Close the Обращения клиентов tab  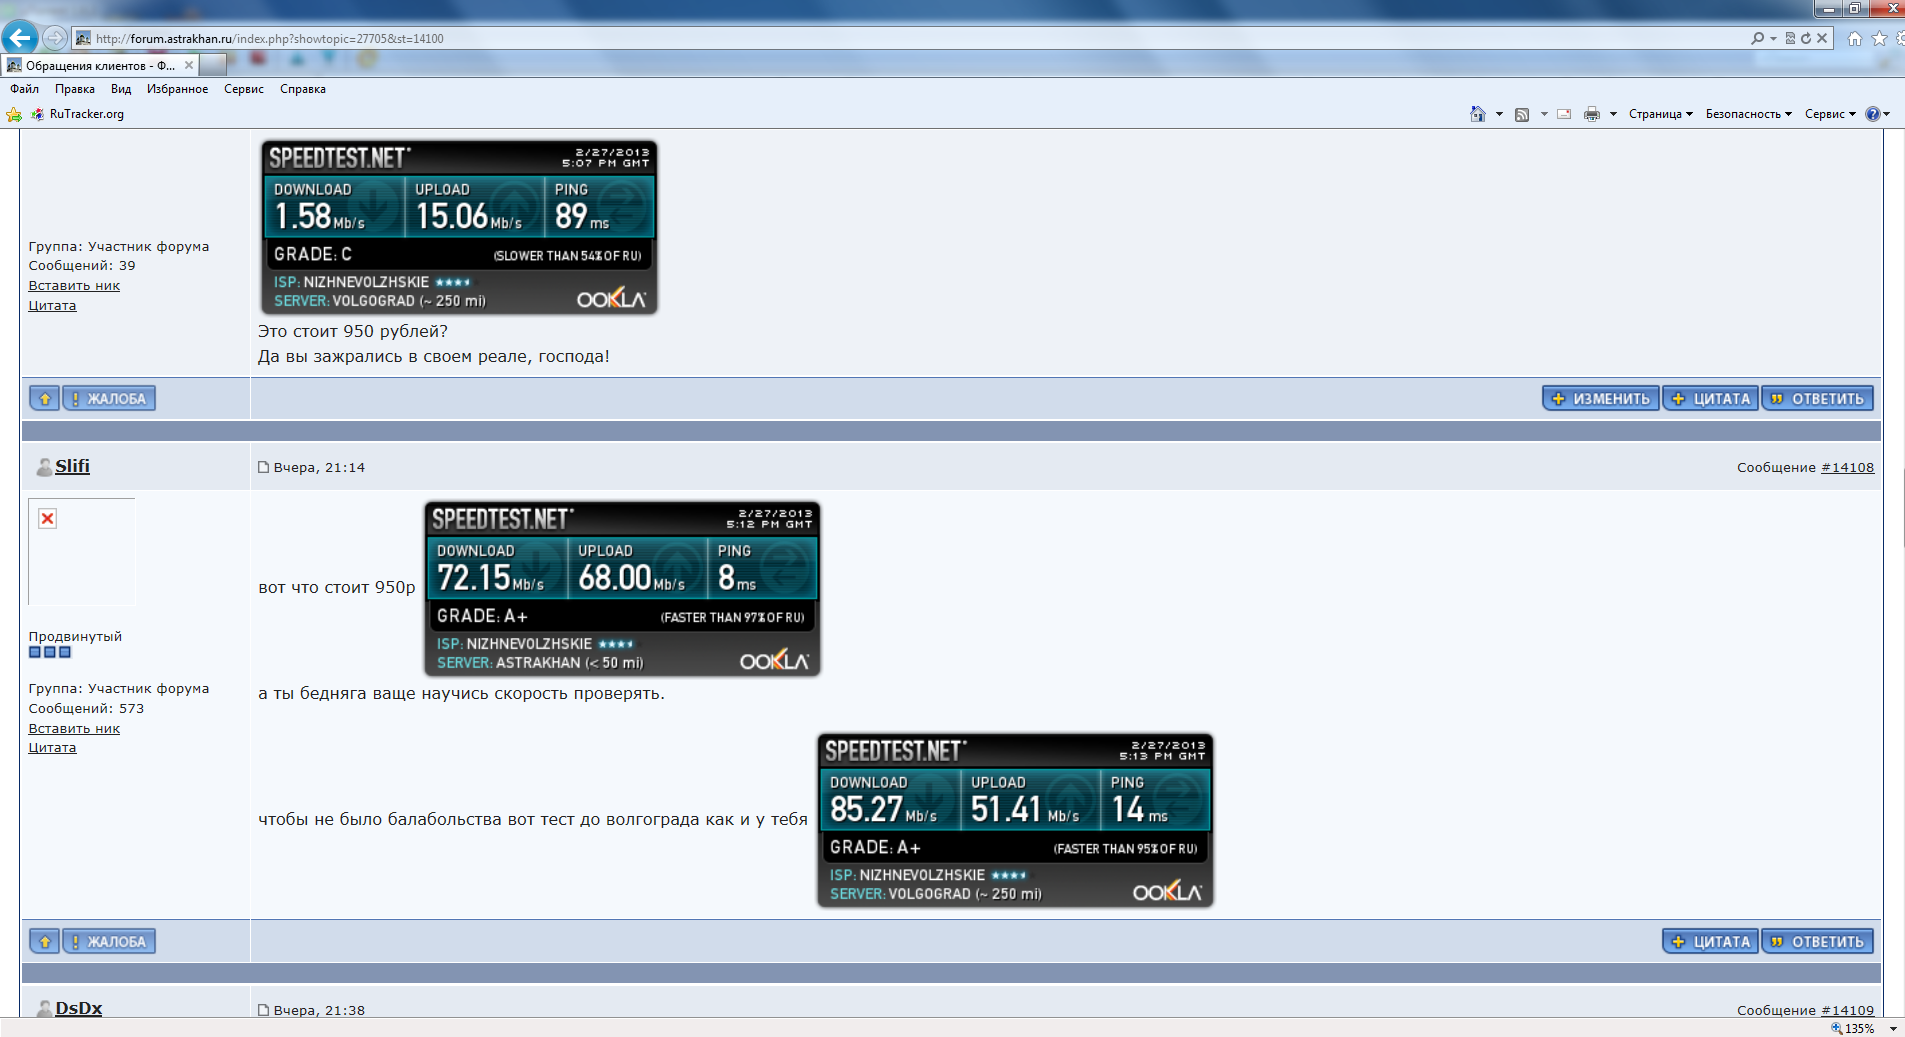[x=189, y=65]
